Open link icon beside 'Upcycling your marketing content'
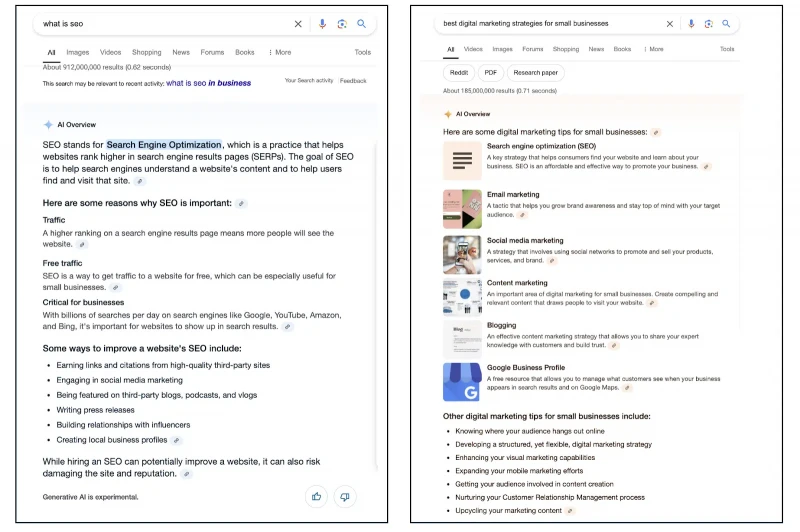This screenshot has width=800, height=532. (570, 511)
